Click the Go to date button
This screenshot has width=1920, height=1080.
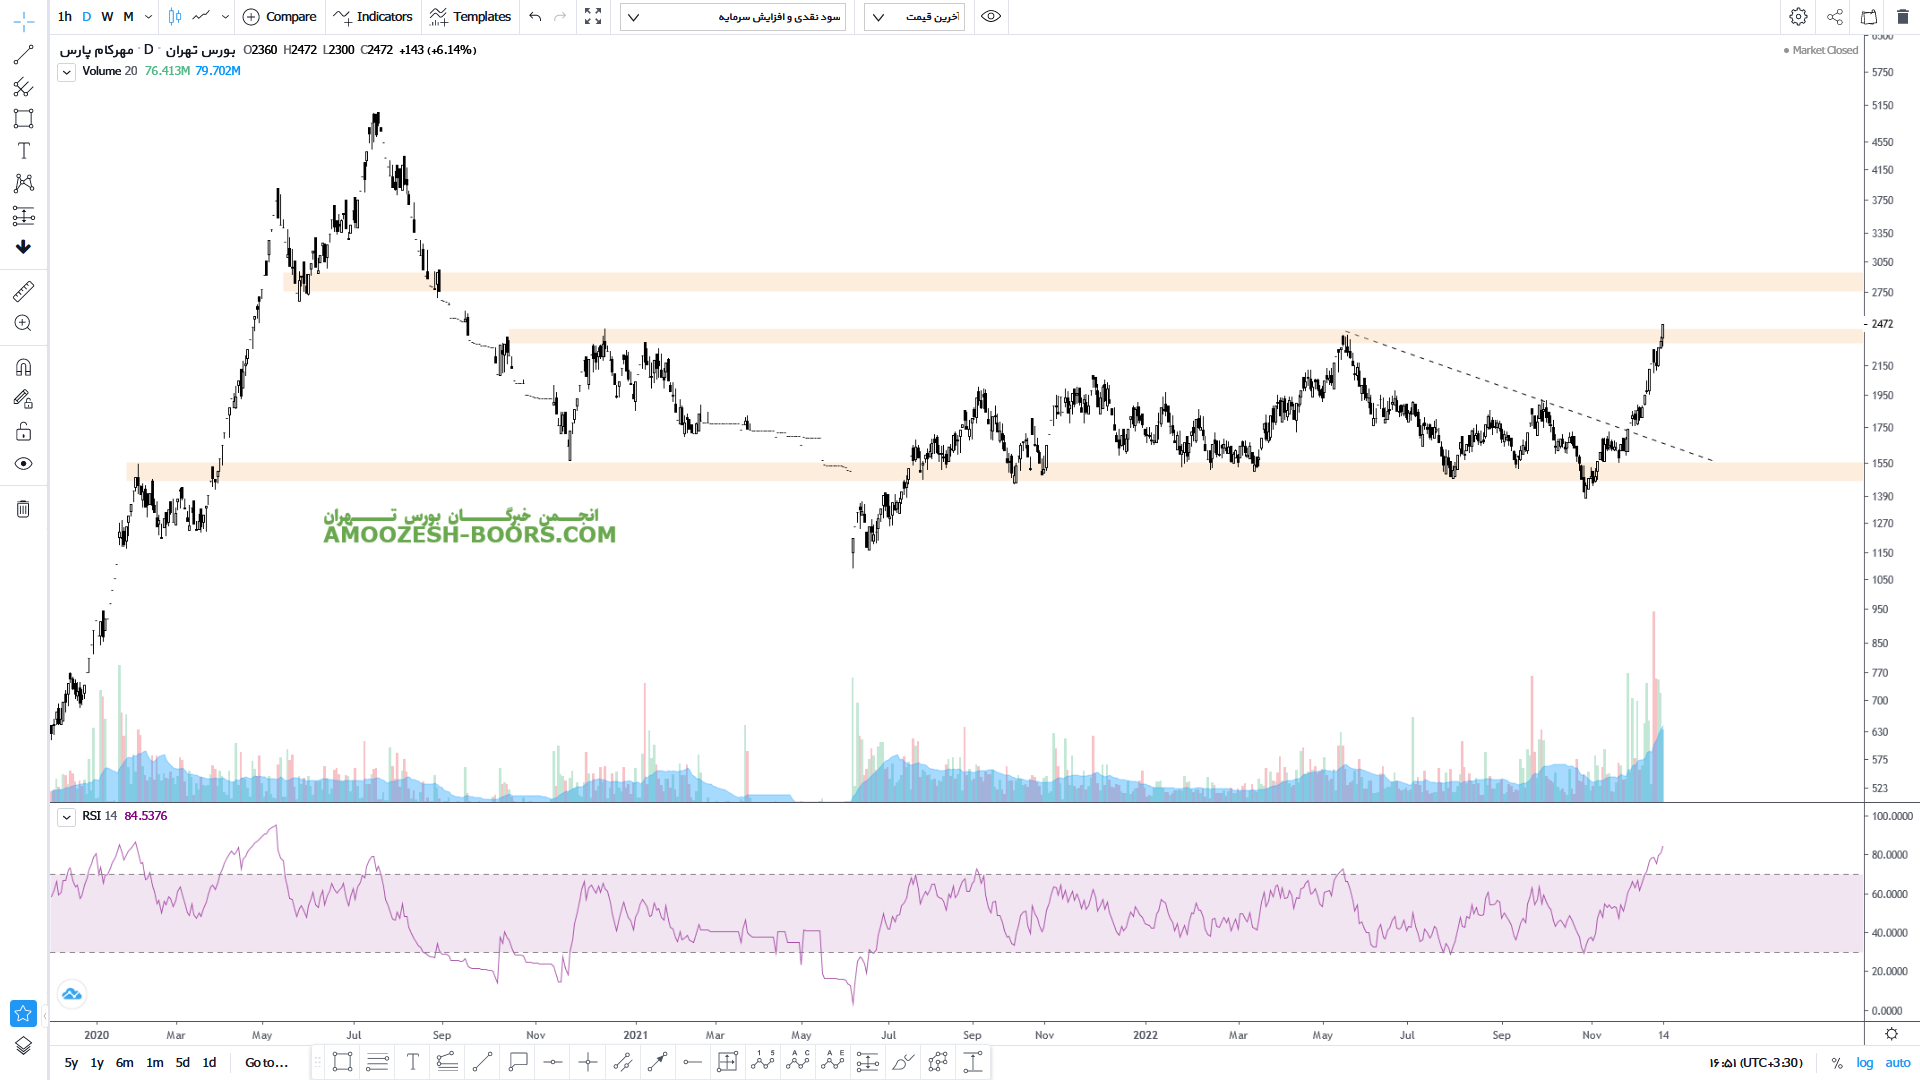(266, 1063)
